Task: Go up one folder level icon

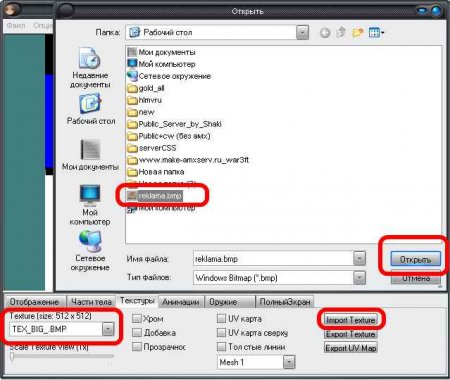Action: tap(341, 33)
